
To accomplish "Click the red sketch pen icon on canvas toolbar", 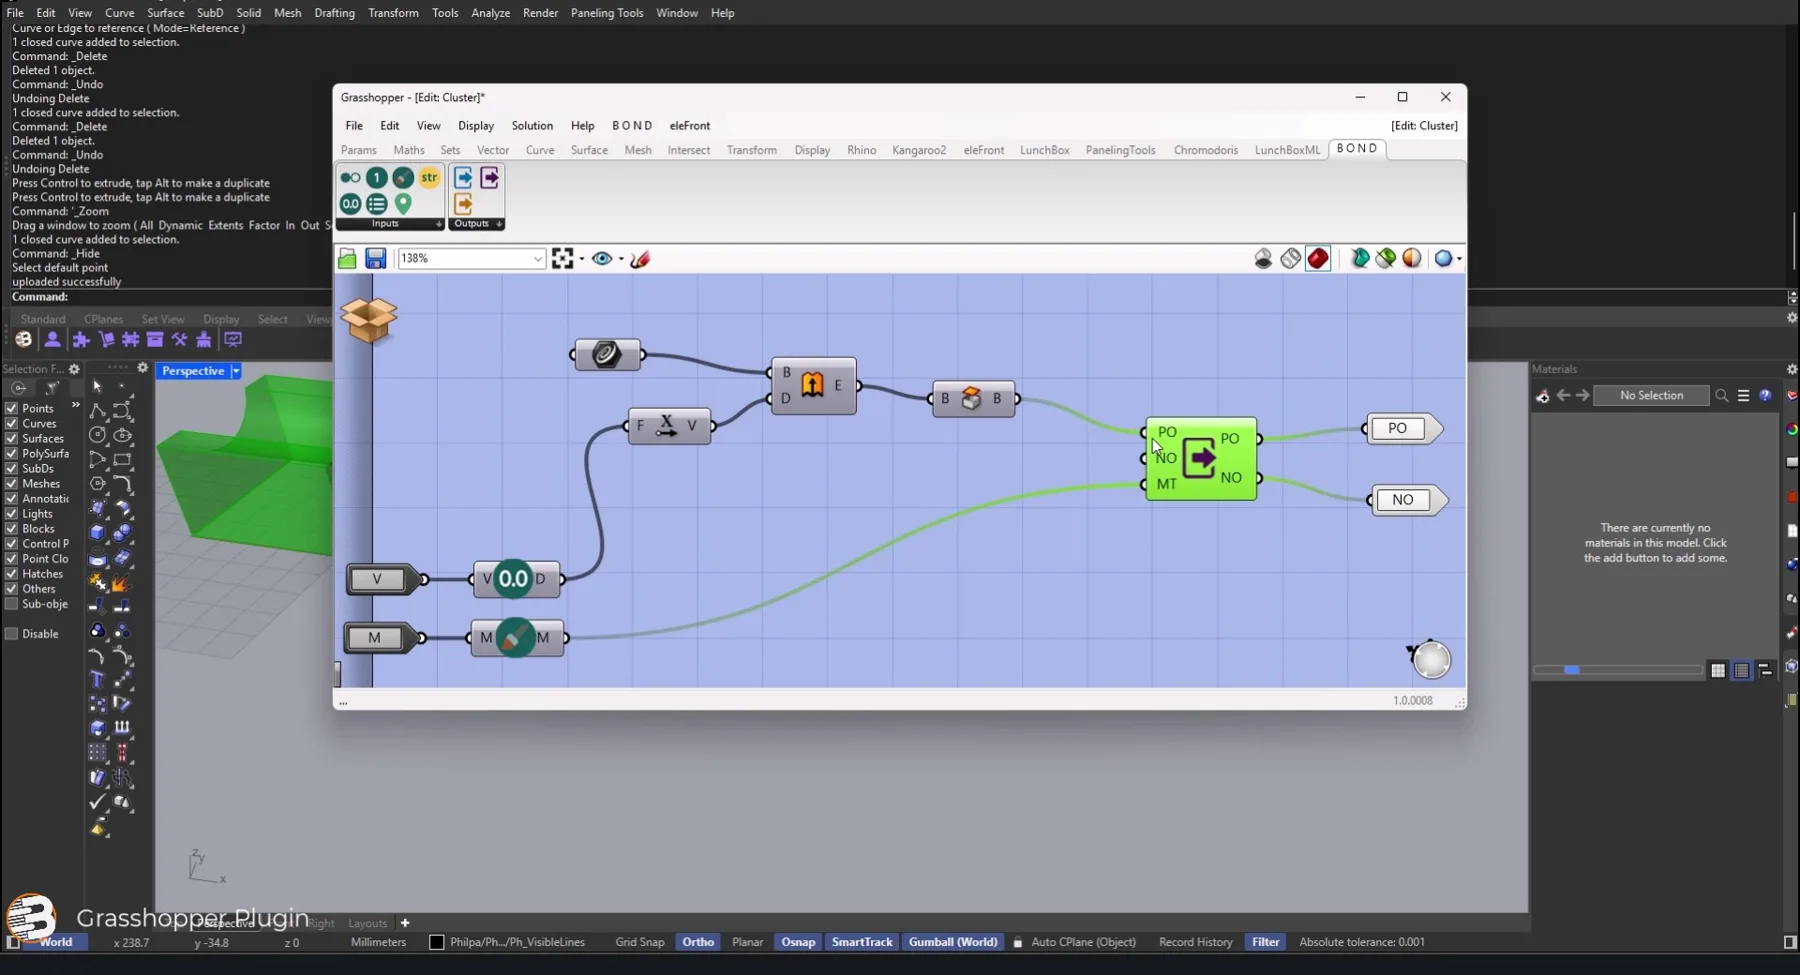I will click(x=640, y=259).
